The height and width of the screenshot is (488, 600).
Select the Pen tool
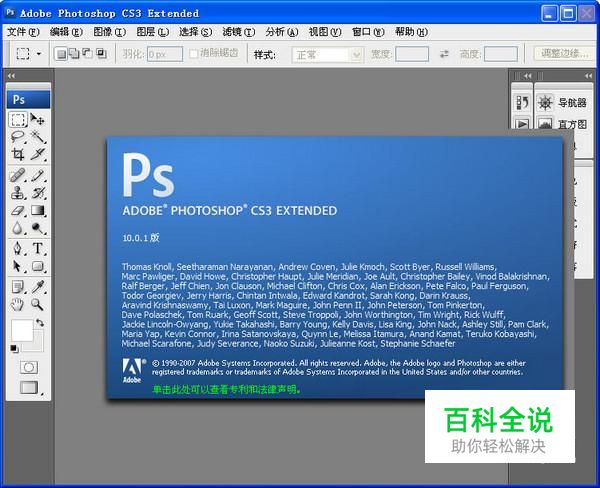coord(18,248)
